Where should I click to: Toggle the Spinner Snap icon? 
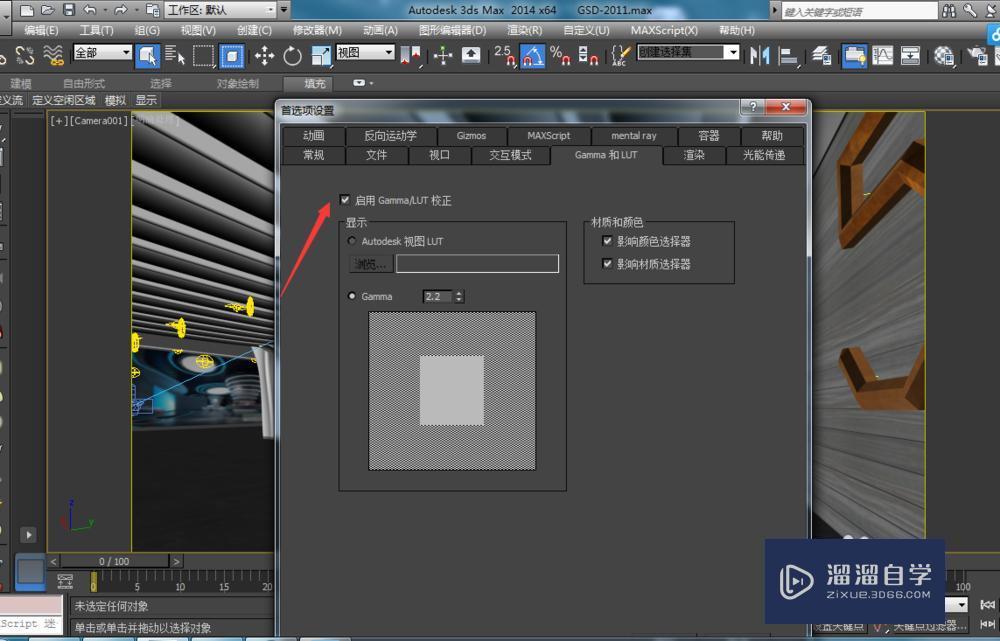(587, 55)
